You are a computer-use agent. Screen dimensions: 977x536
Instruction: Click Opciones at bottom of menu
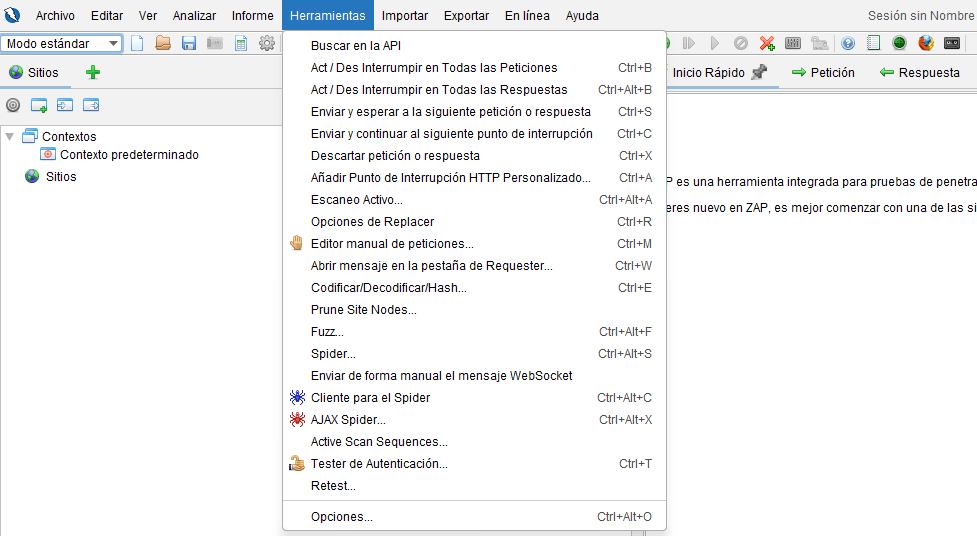click(x=342, y=517)
